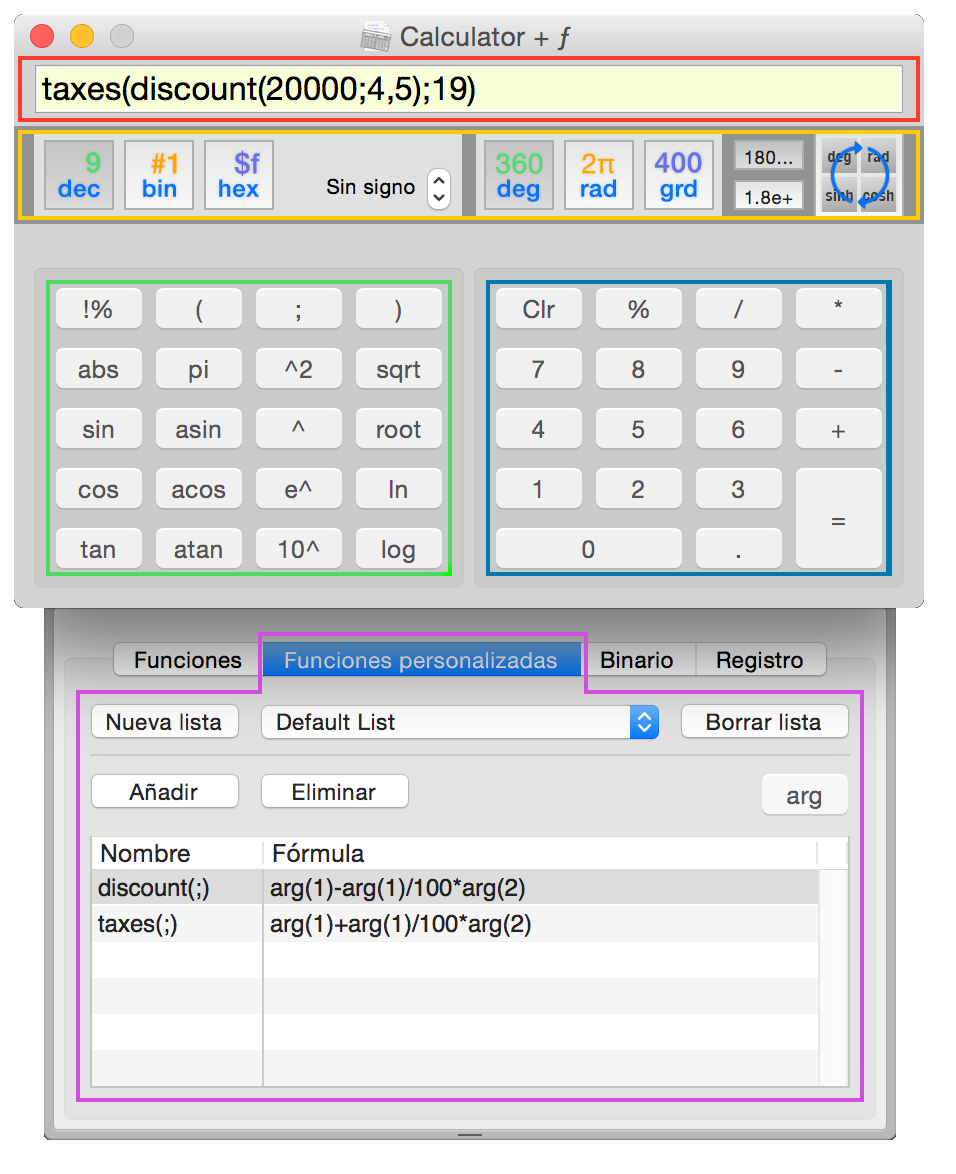This screenshot has height=1174, width=956.
Task: Choose the 180... number format
Action: 769,156
